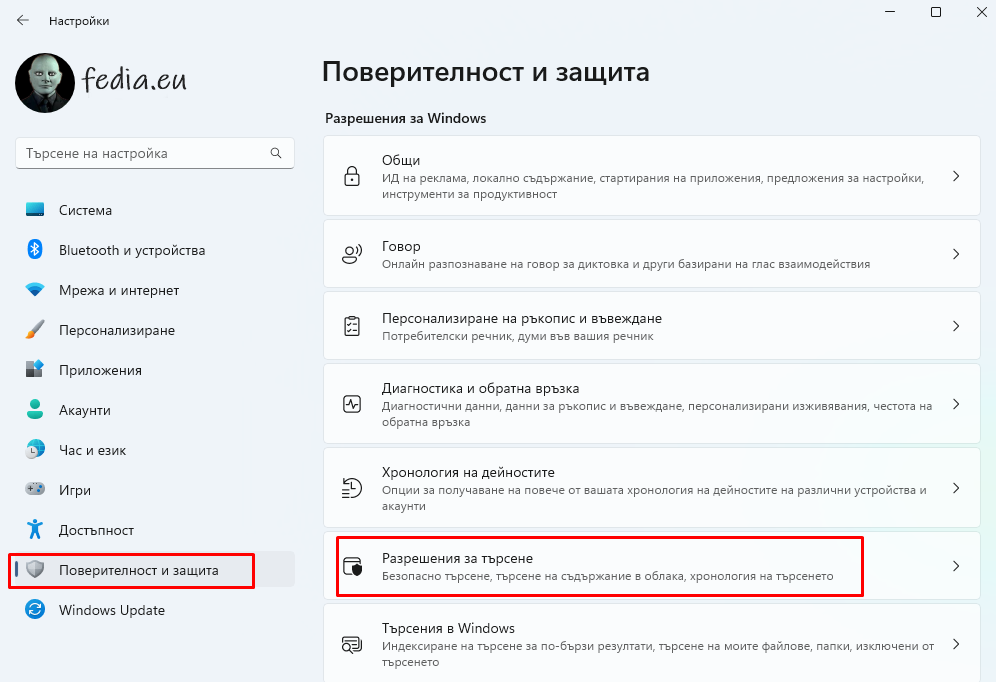Click chevron of Хронология на дейностите
996x682 pixels.
point(956,488)
